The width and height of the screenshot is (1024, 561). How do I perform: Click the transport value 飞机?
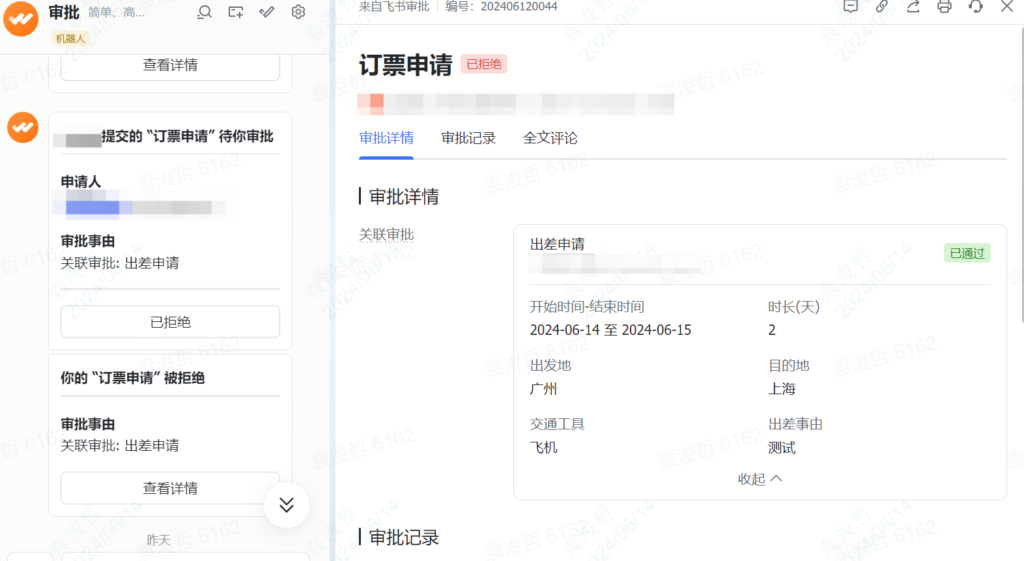click(543, 448)
